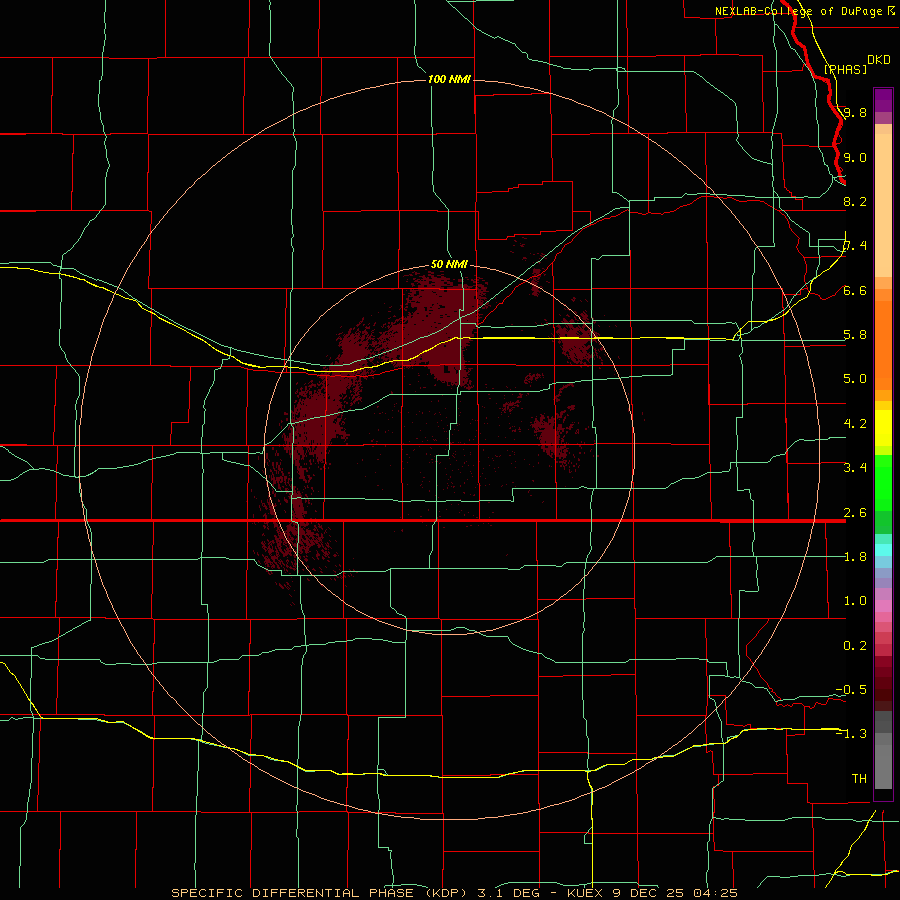900x900 pixels.
Task: Click the 4.2 value on the scale
Action: [855, 424]
